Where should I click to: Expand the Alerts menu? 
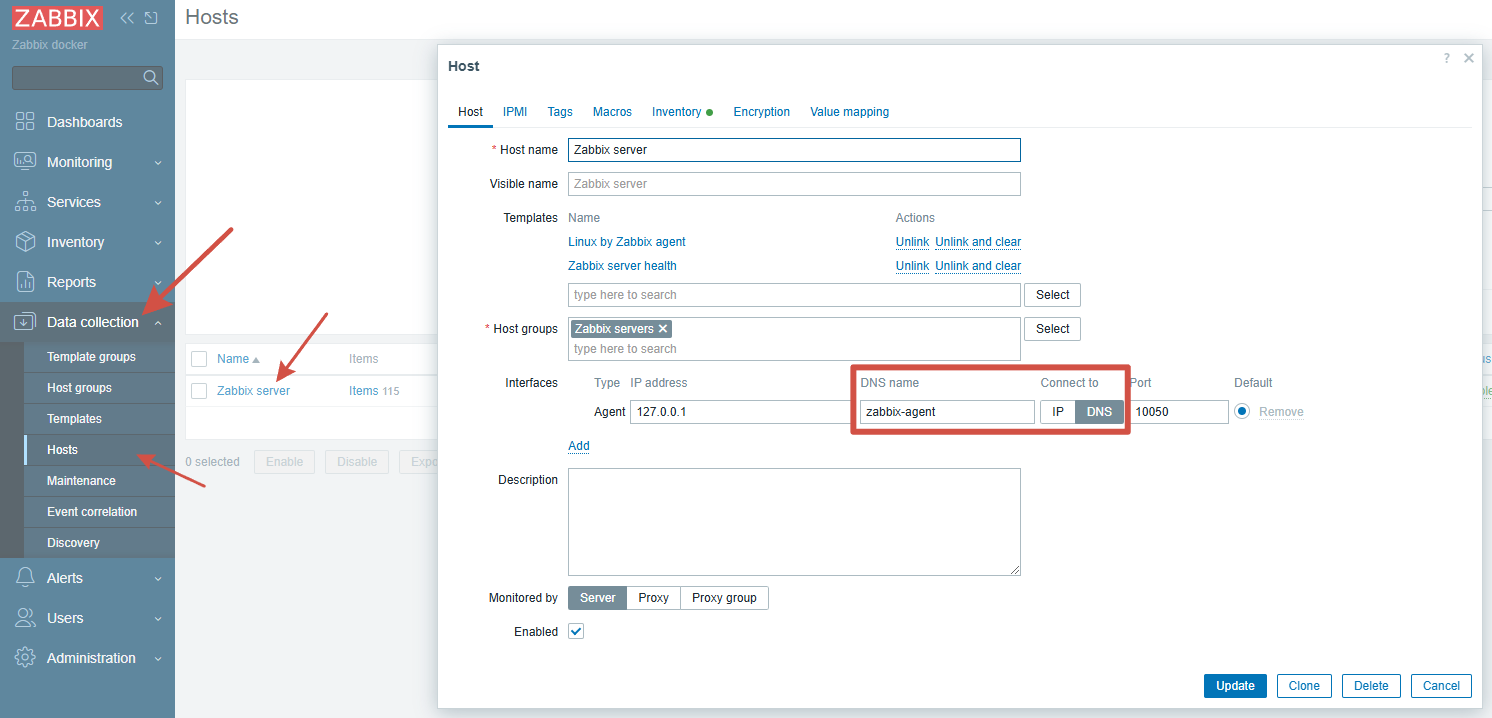(157, 578)
